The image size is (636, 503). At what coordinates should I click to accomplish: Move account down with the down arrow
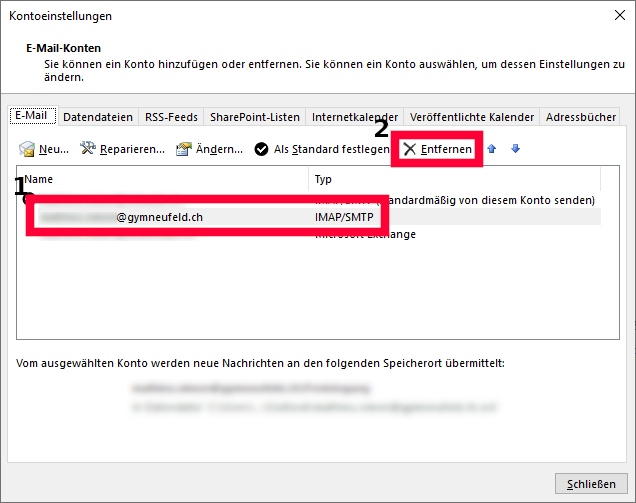[x=515, y=149]
